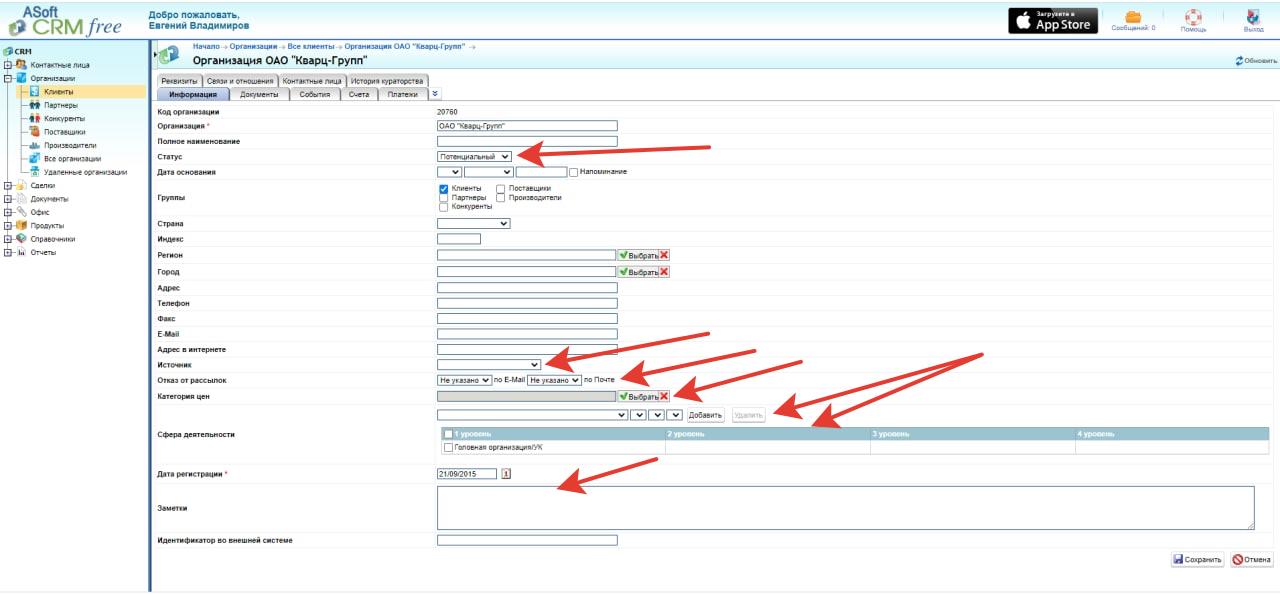Click into the Заметки notes text area

click(x=845, y=507)
